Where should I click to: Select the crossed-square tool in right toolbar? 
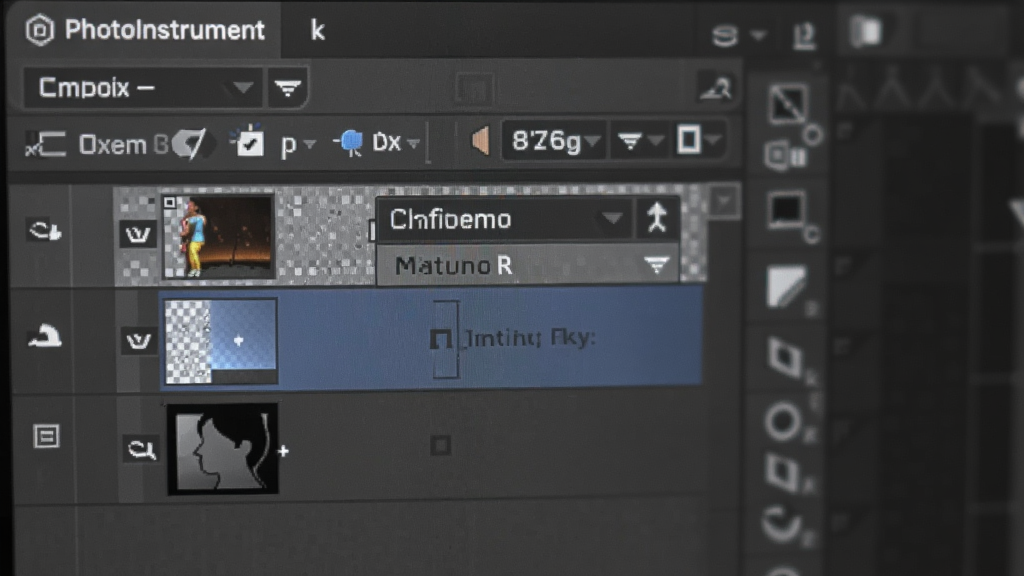788,103
